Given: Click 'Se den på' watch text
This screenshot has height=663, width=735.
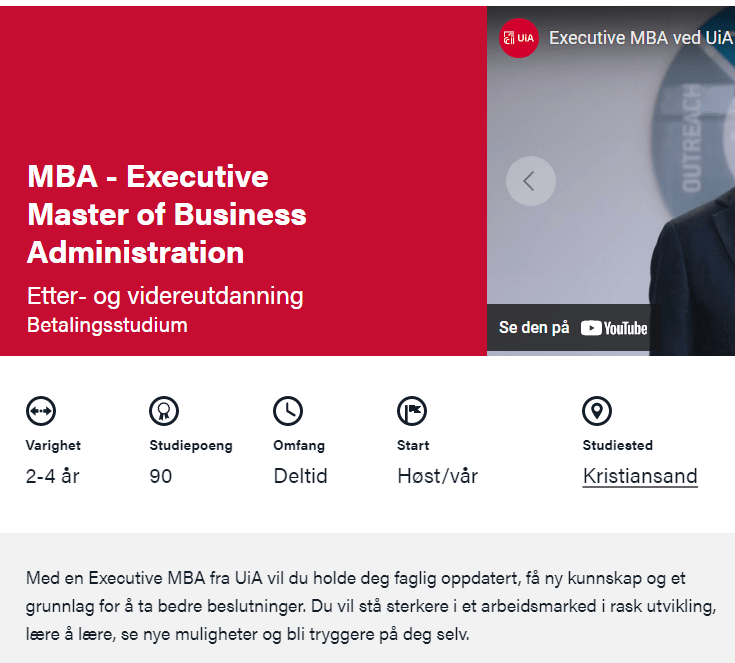Looking at the screenshot, I should (534, 328).
